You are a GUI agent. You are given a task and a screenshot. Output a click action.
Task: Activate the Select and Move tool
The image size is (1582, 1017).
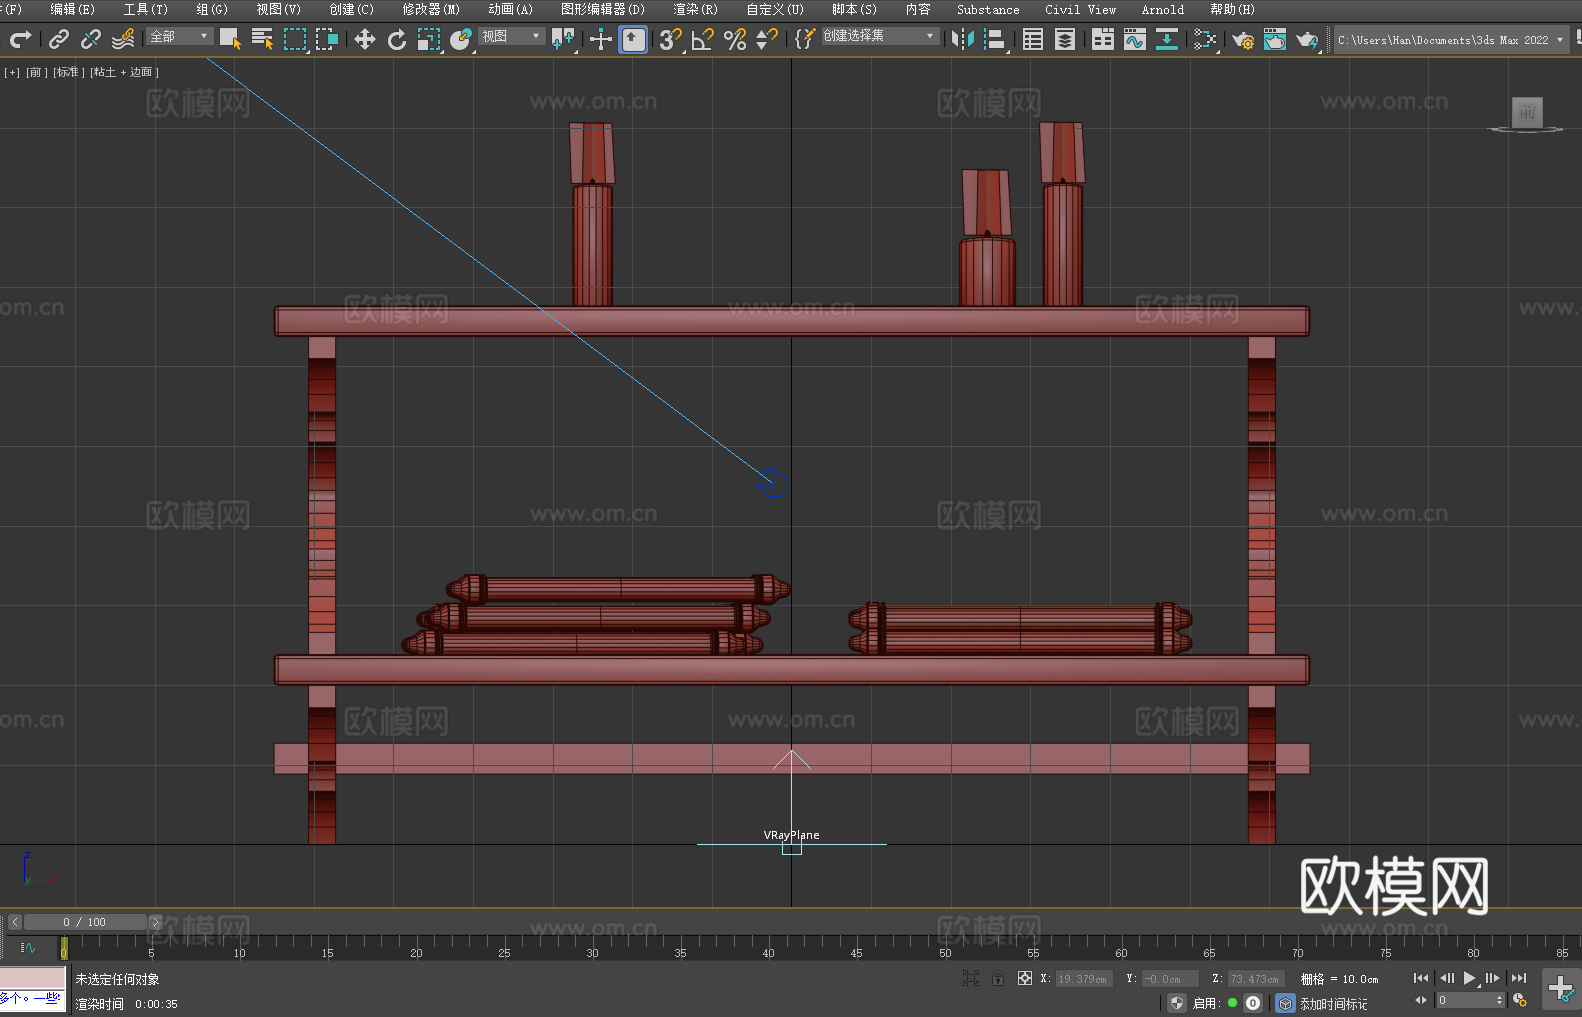point(364,39)
